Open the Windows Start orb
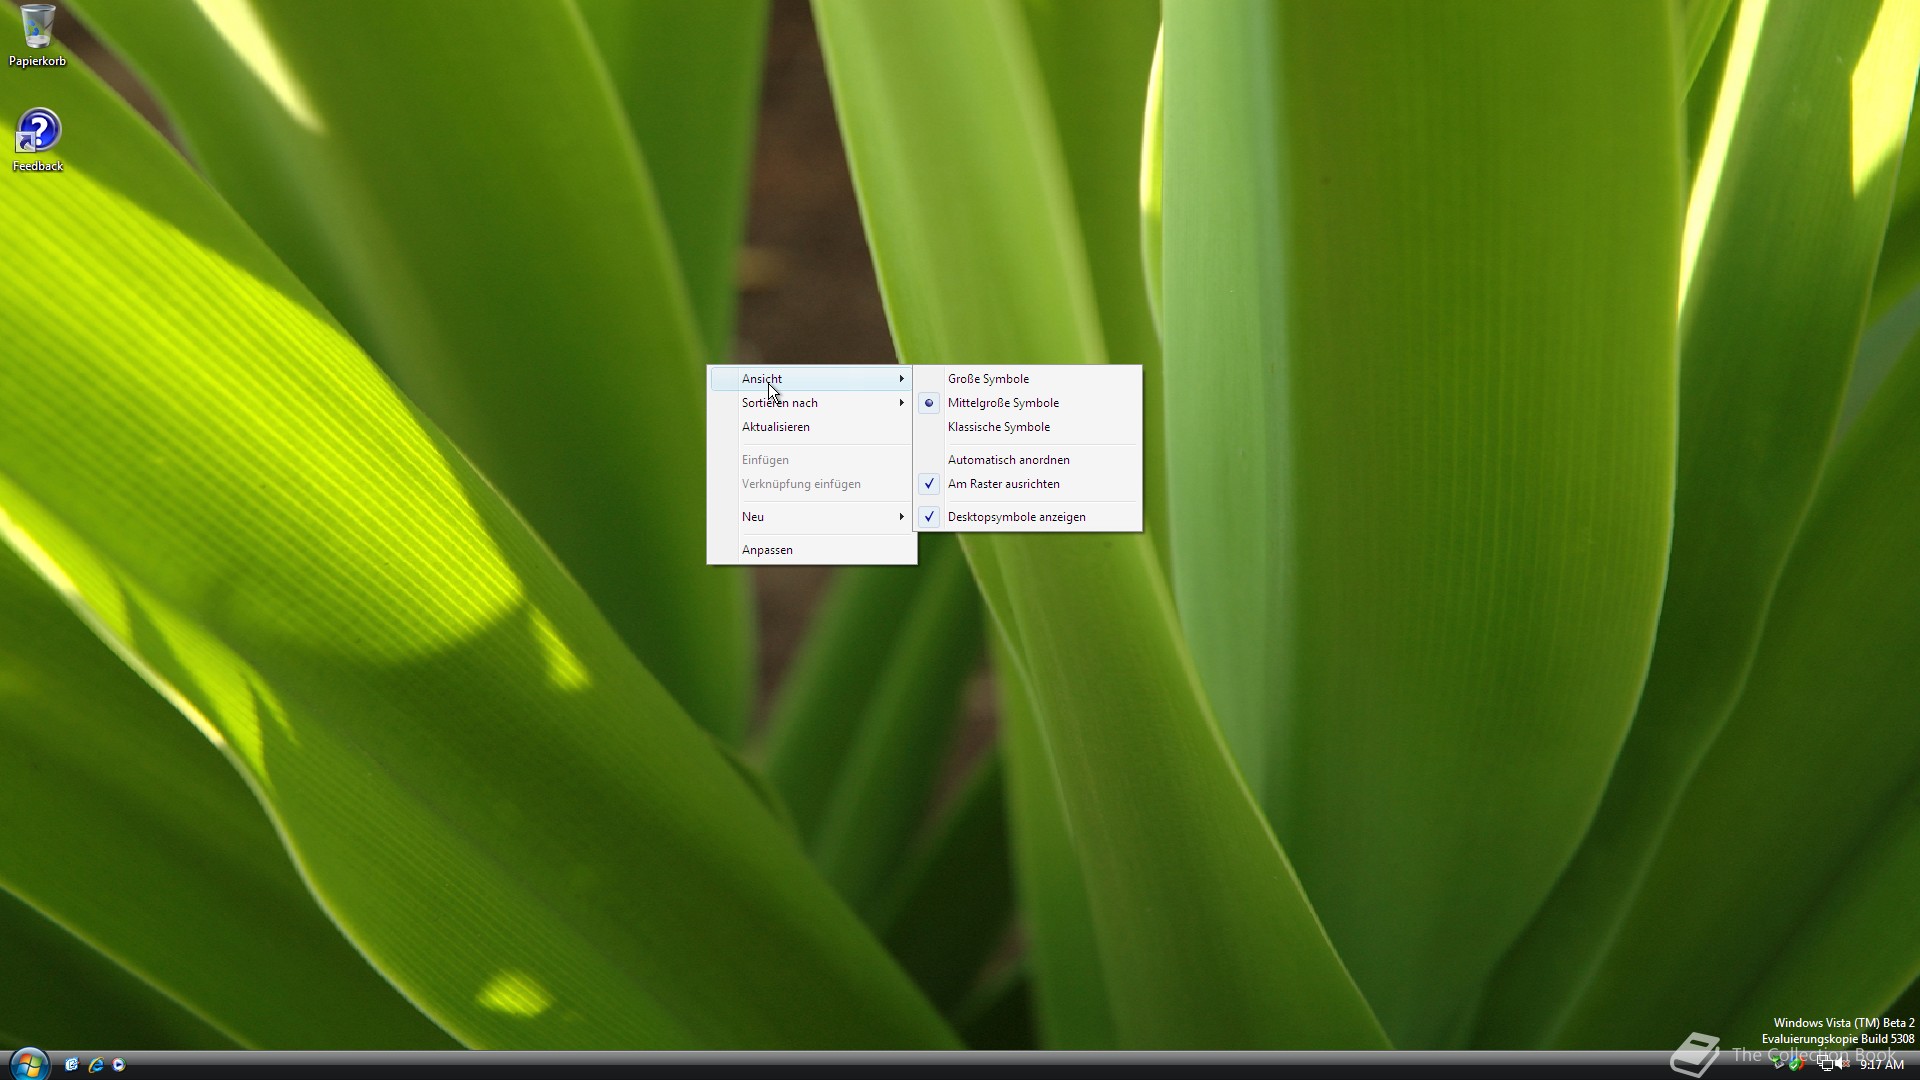This screenshot has height=1080, width=1920. tap(29, 1064)
